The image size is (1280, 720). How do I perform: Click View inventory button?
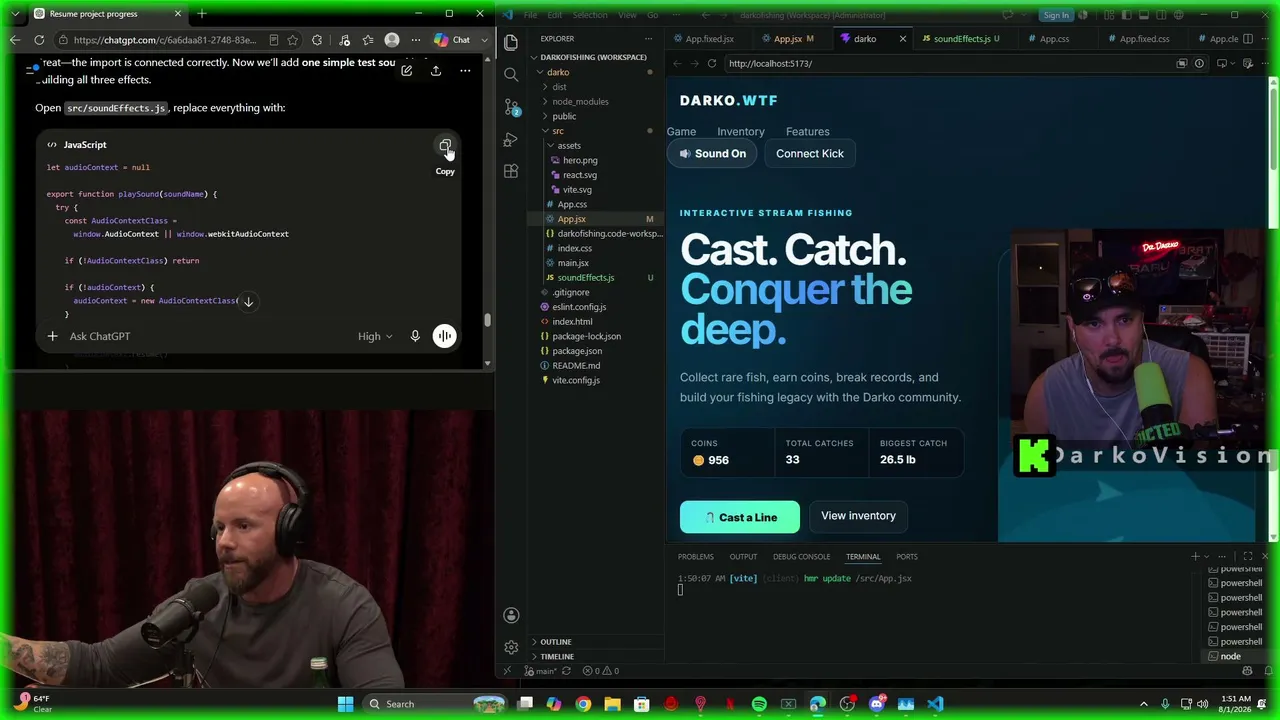858,516
